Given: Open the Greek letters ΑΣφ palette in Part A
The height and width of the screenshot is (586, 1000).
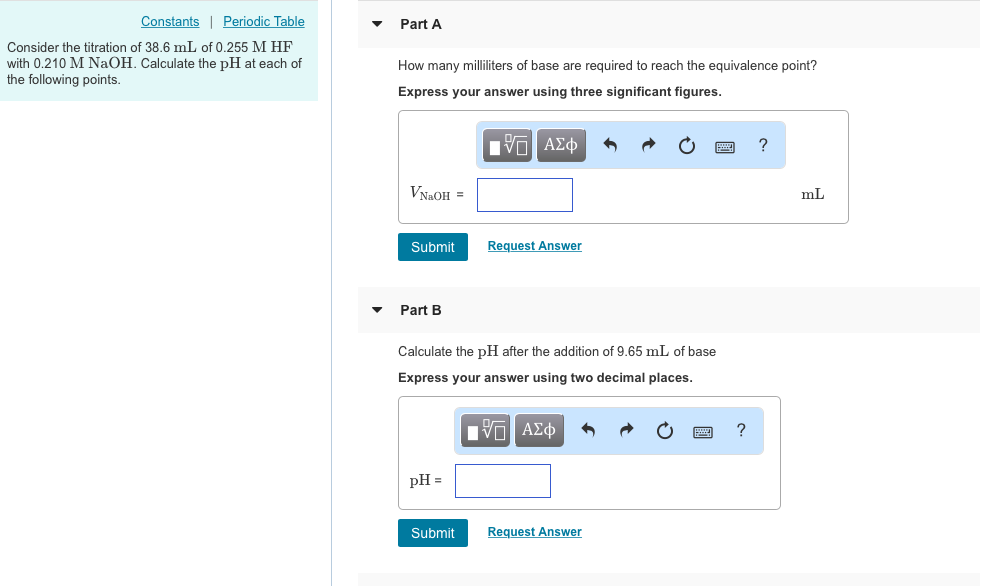Looking at the screenshot, I should (x=561, y=145).
